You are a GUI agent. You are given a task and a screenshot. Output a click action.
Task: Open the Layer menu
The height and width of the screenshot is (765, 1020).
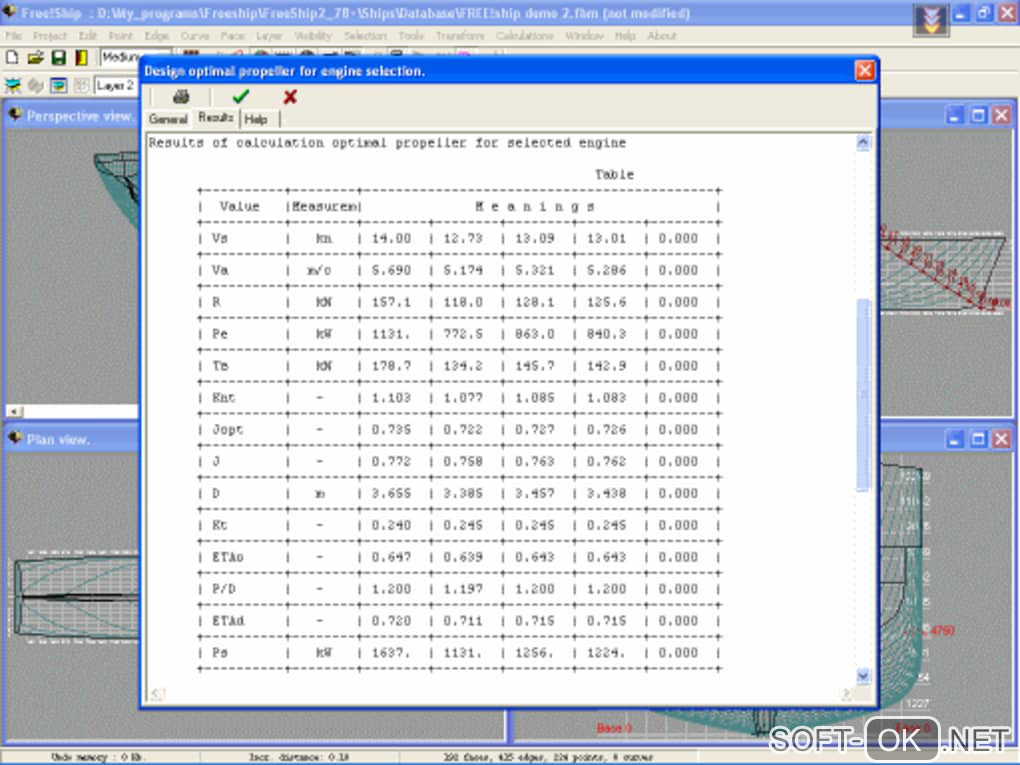click(x=269, y=36)
